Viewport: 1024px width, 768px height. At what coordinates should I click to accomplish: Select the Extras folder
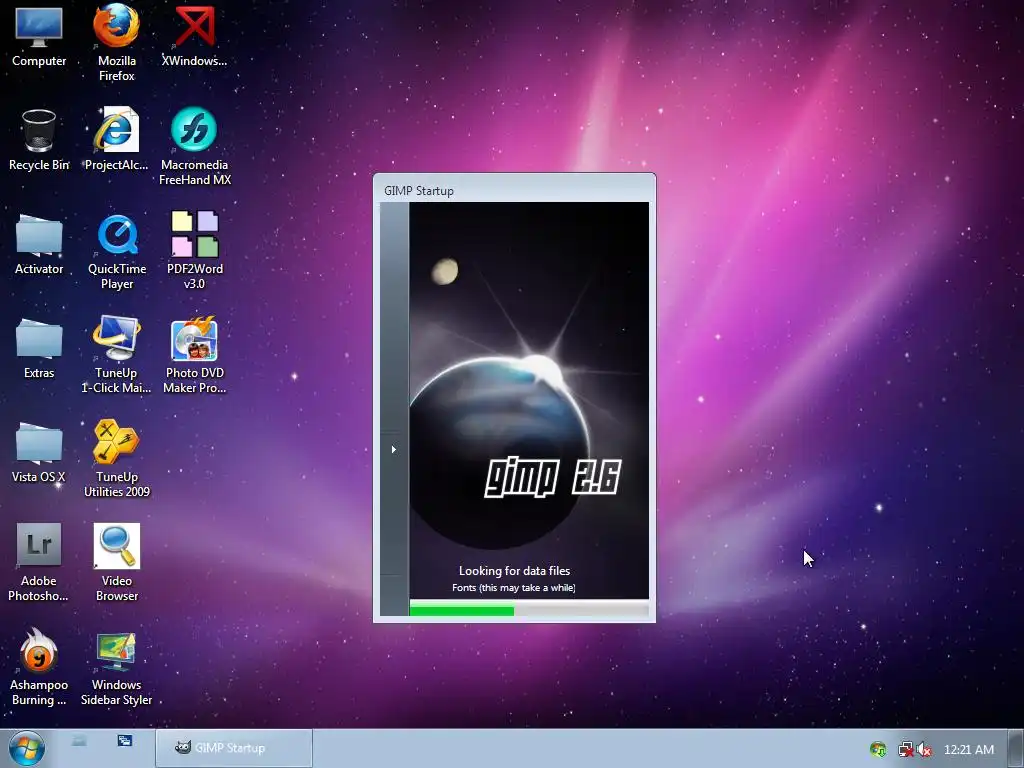[x=39, y=348]
